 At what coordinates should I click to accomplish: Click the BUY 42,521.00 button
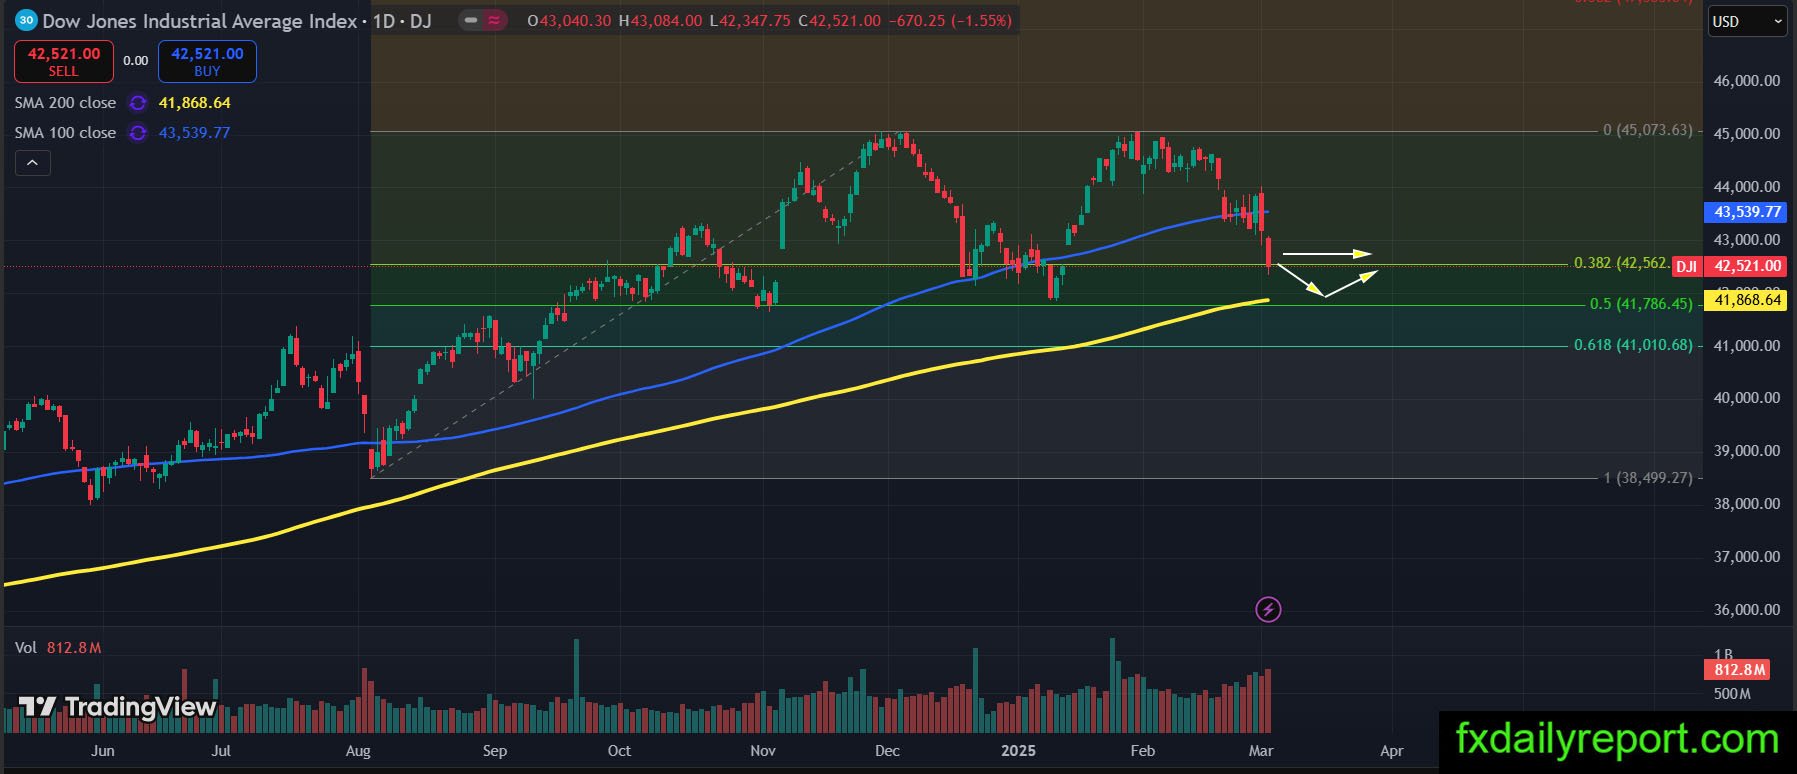tap(207, 61)
